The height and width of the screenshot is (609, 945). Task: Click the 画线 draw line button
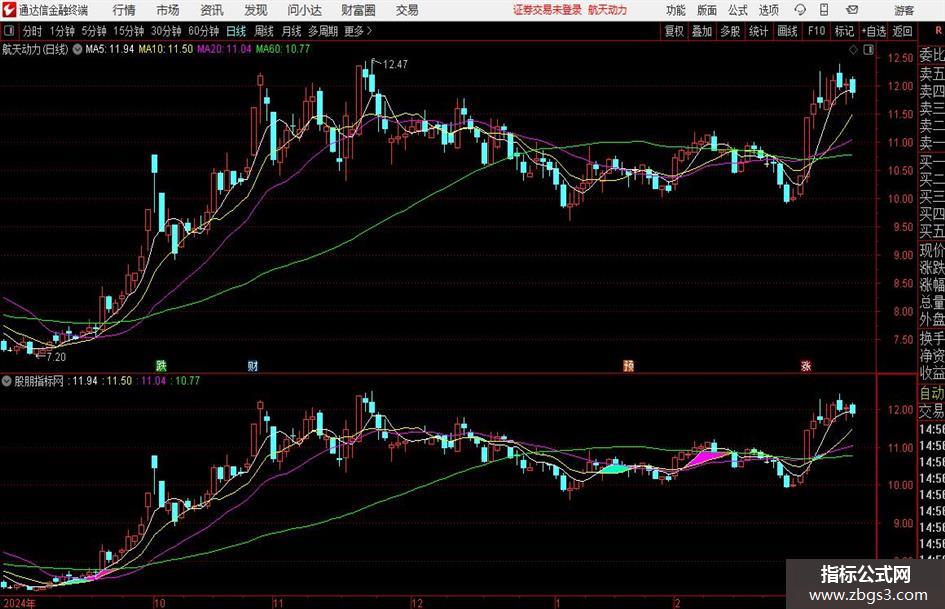[x=787, y=31]
